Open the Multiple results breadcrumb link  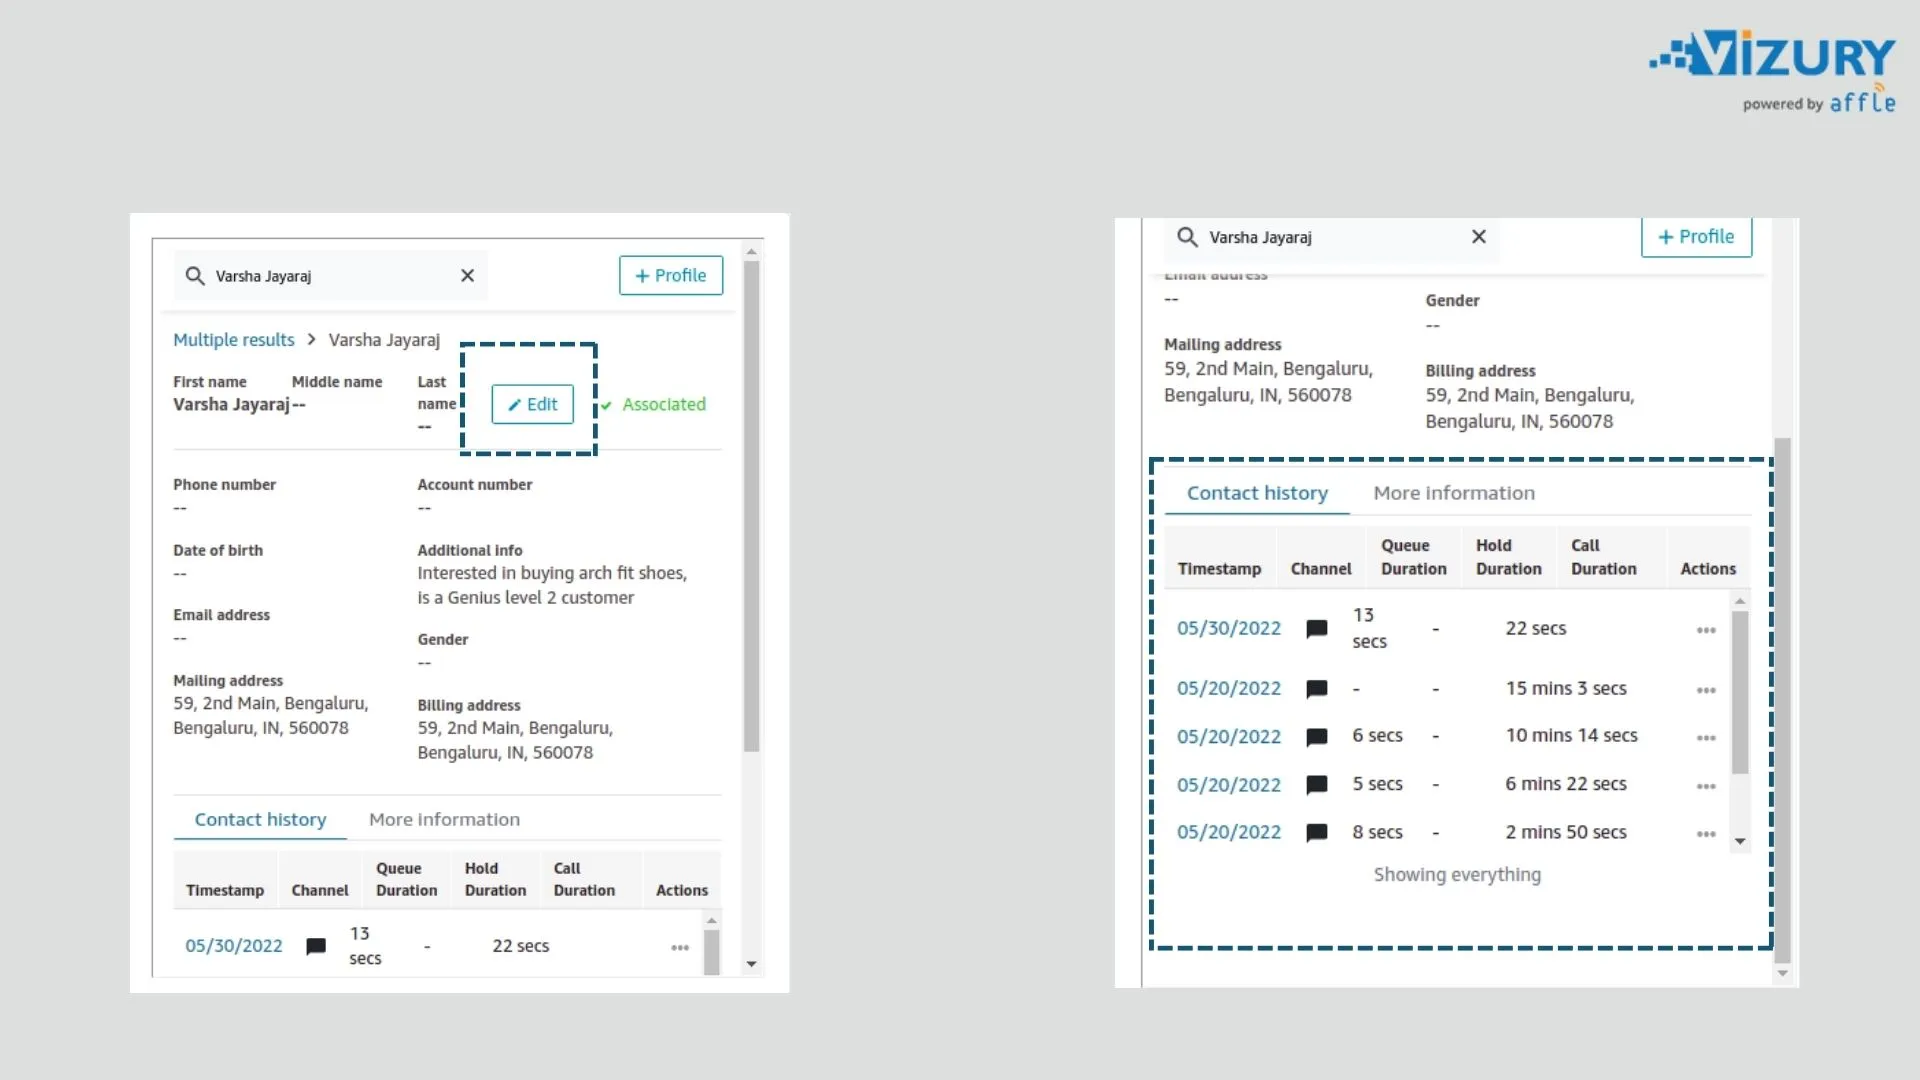[x=234, y=340]
